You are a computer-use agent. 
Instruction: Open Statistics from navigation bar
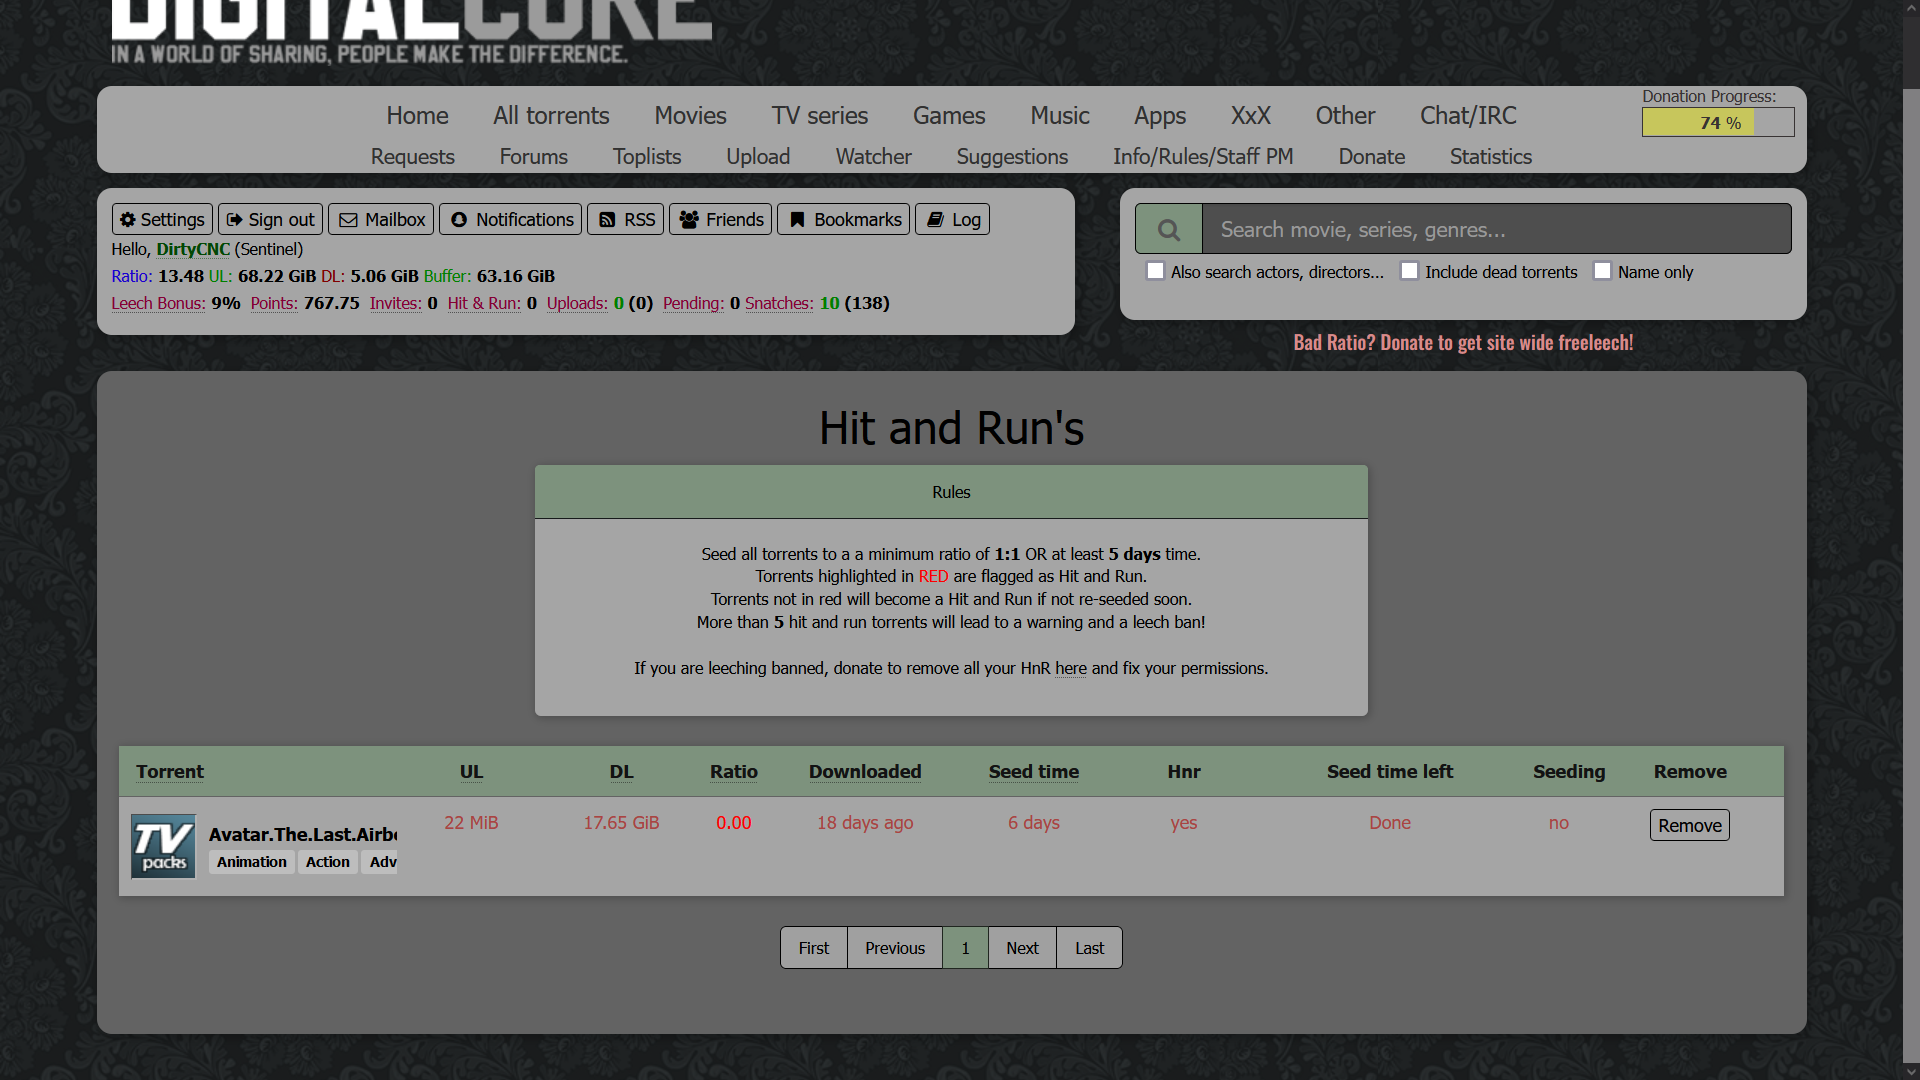(1490, 157)
